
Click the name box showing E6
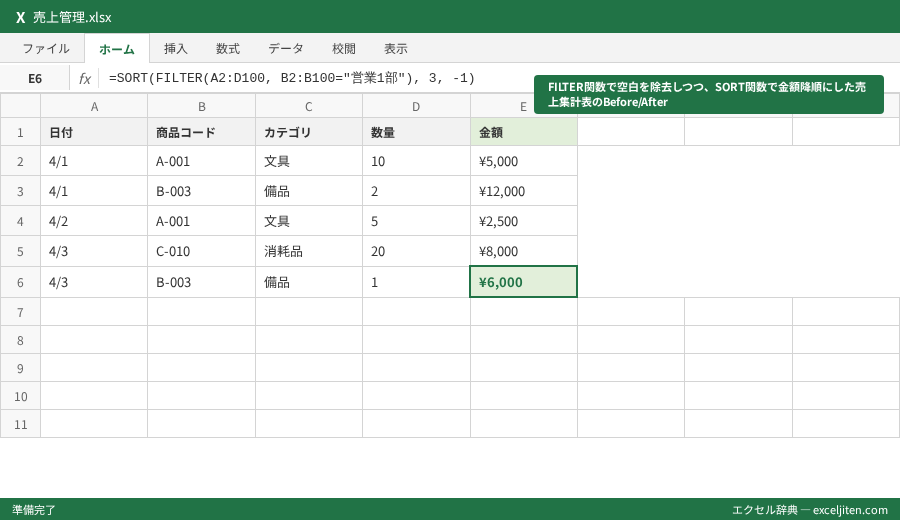coord(35,78)
